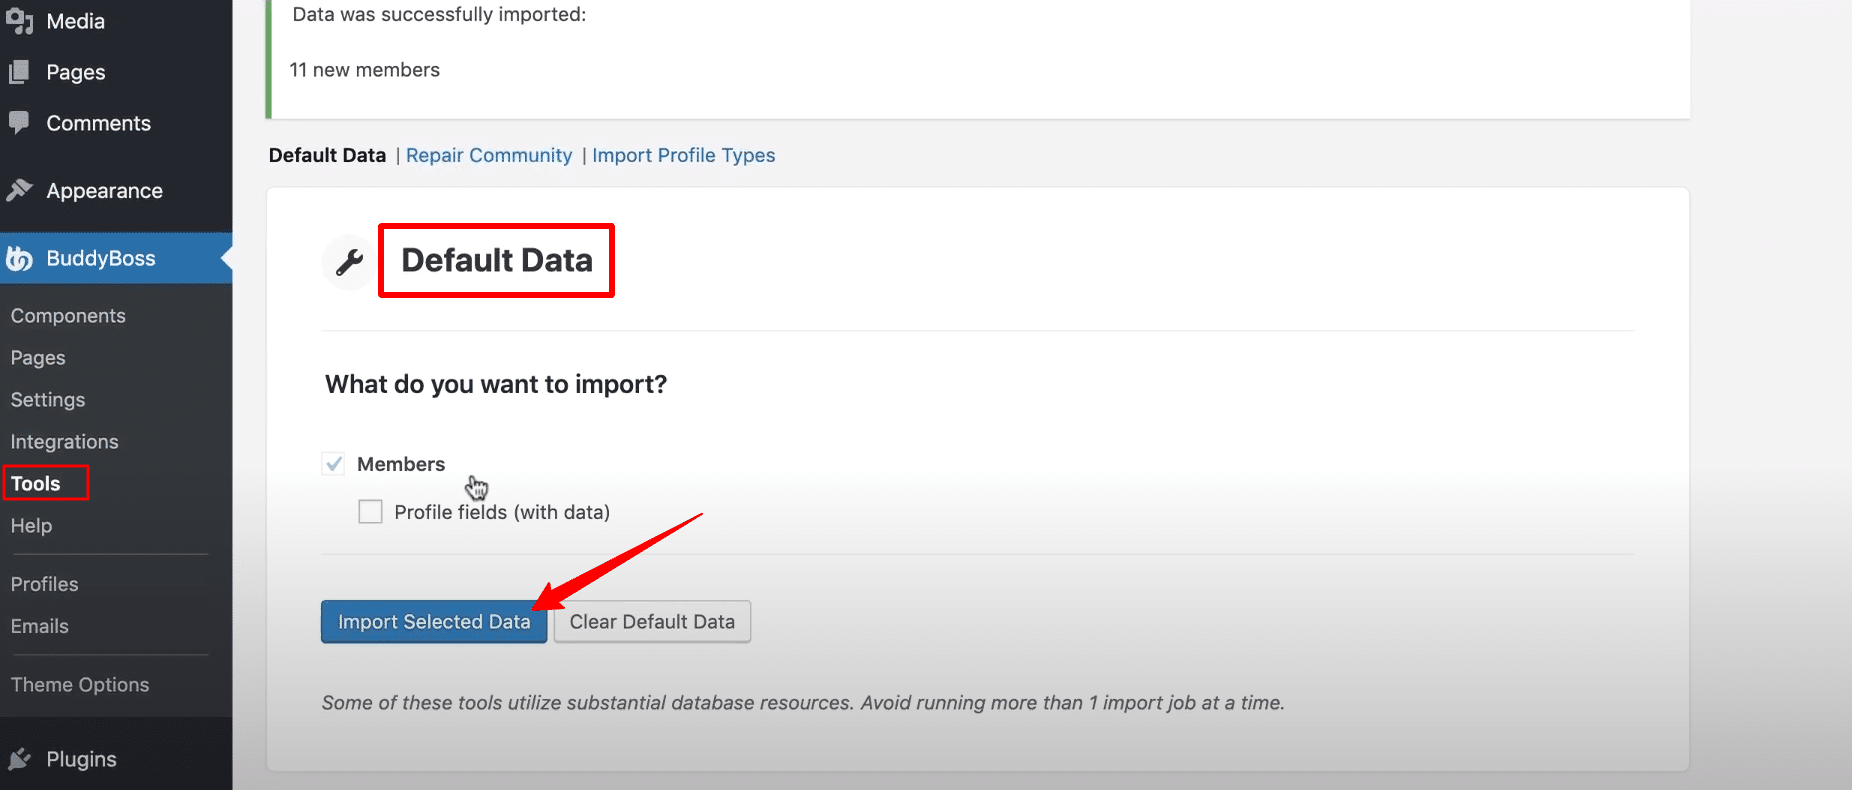The width and height of the screenshot is (1852, 790).
Task: Click the Profile fields (with data) label
Action: [502, 512]
